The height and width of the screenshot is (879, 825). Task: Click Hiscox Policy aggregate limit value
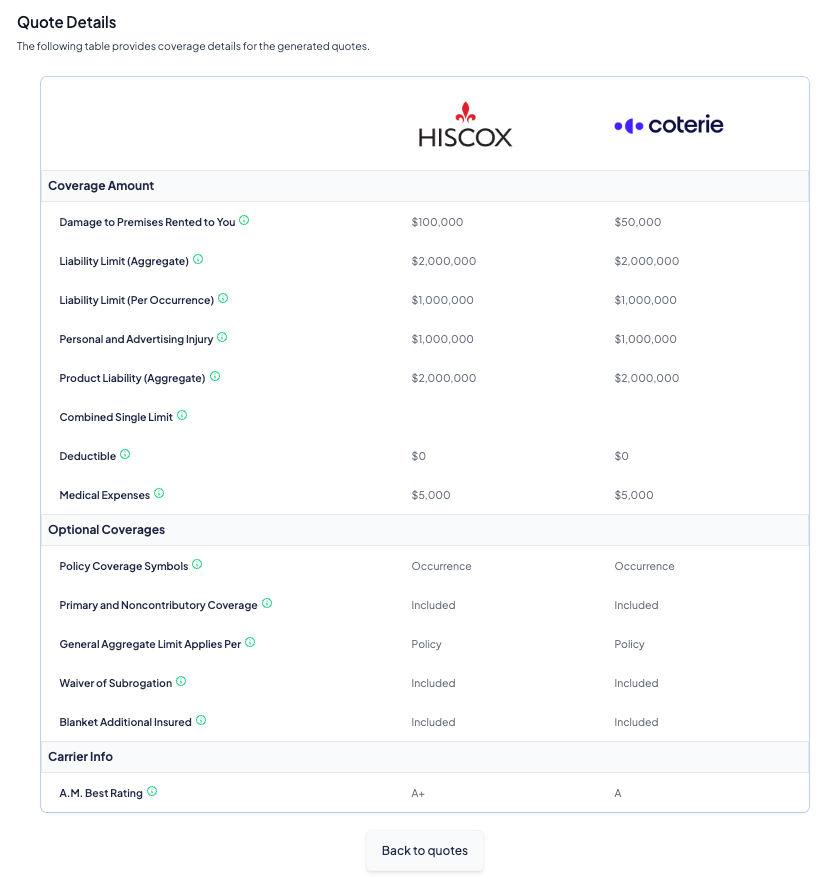tap(427, 644)
